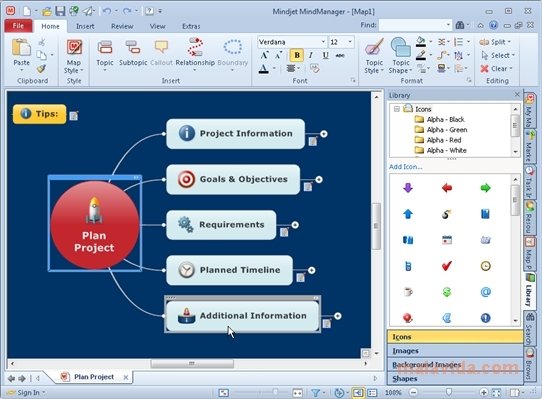
Task: Select the purple down arrow library icon
Action: click(408, 188)
